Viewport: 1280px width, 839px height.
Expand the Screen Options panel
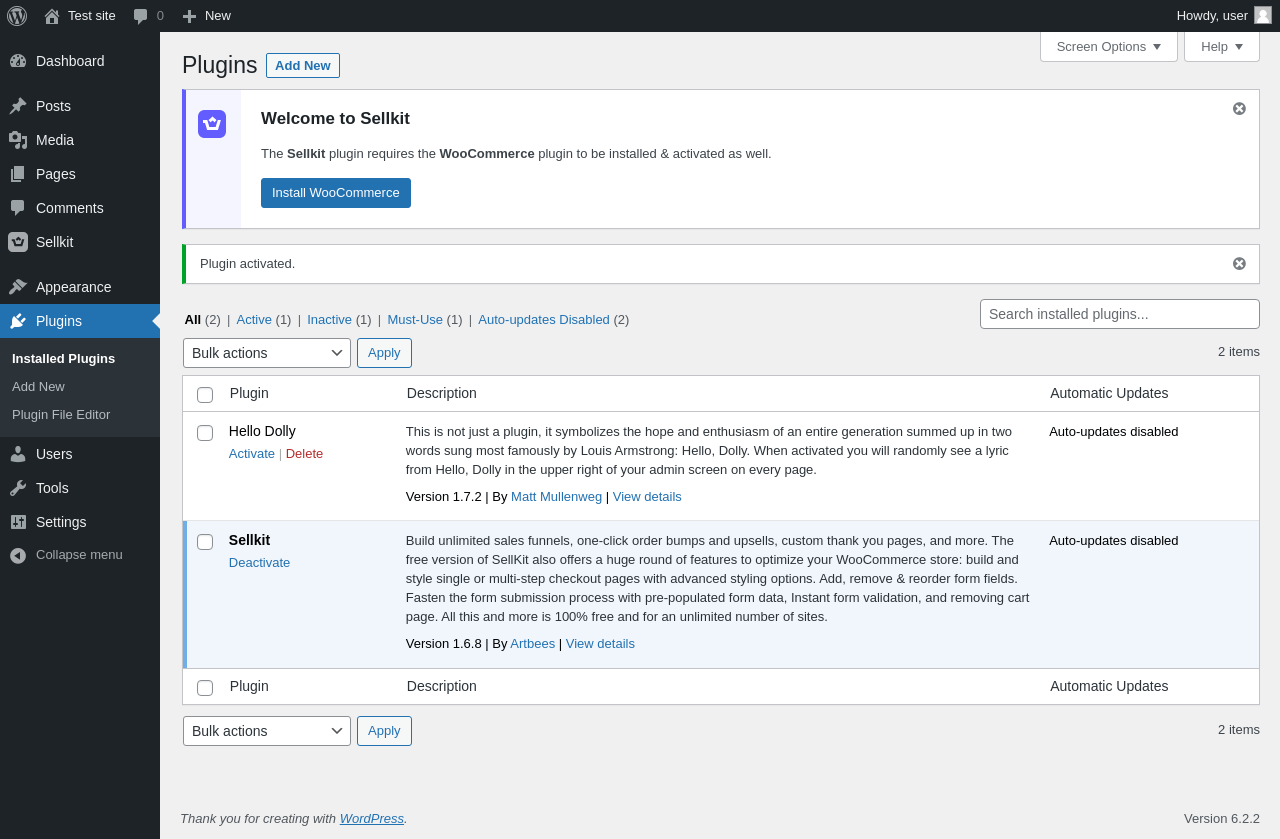(1108, 46)
